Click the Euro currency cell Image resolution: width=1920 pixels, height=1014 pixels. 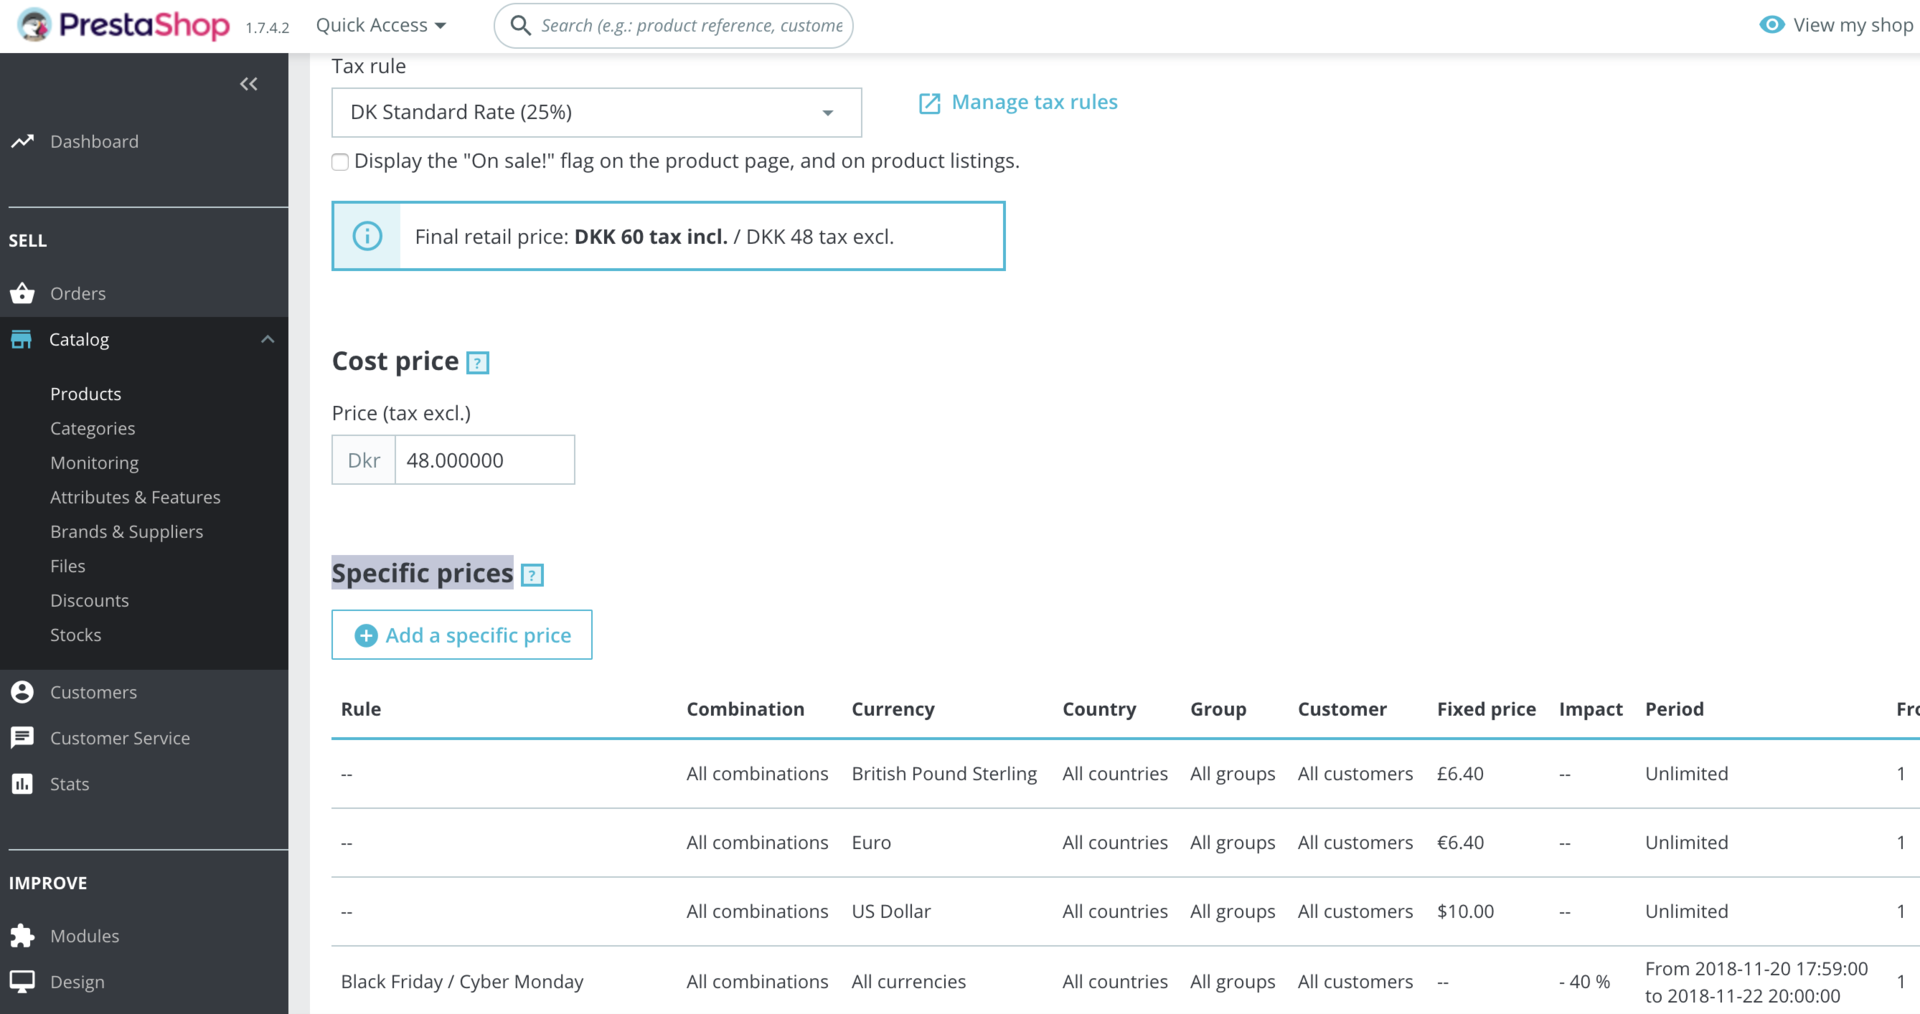[x=872, y=843]
